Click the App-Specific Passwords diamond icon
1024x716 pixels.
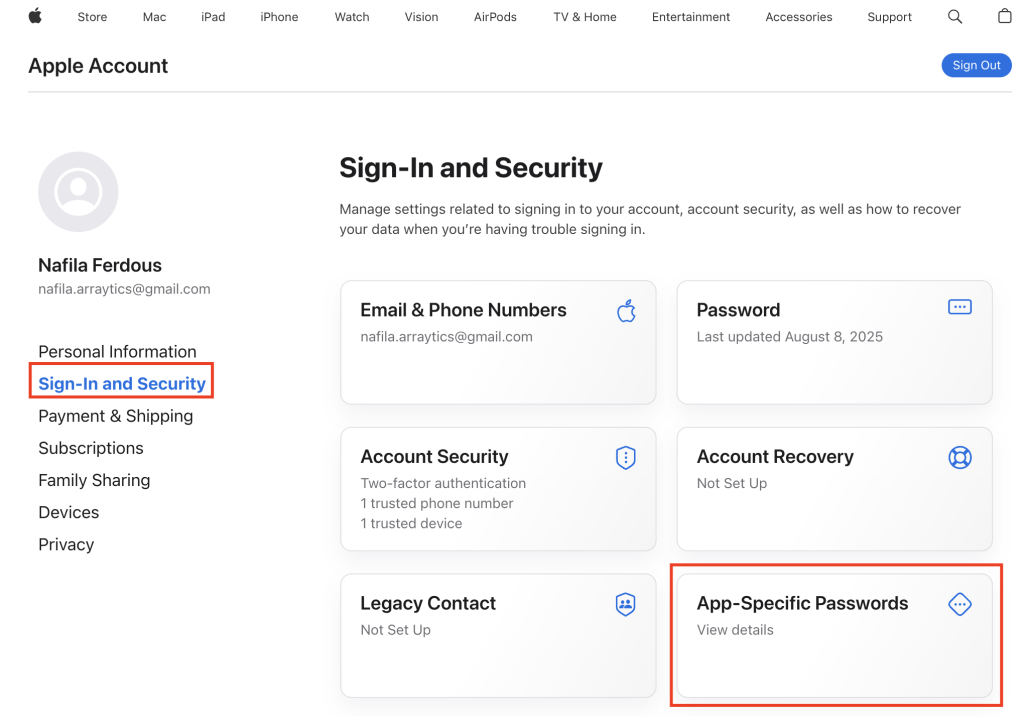click(959, 604)
